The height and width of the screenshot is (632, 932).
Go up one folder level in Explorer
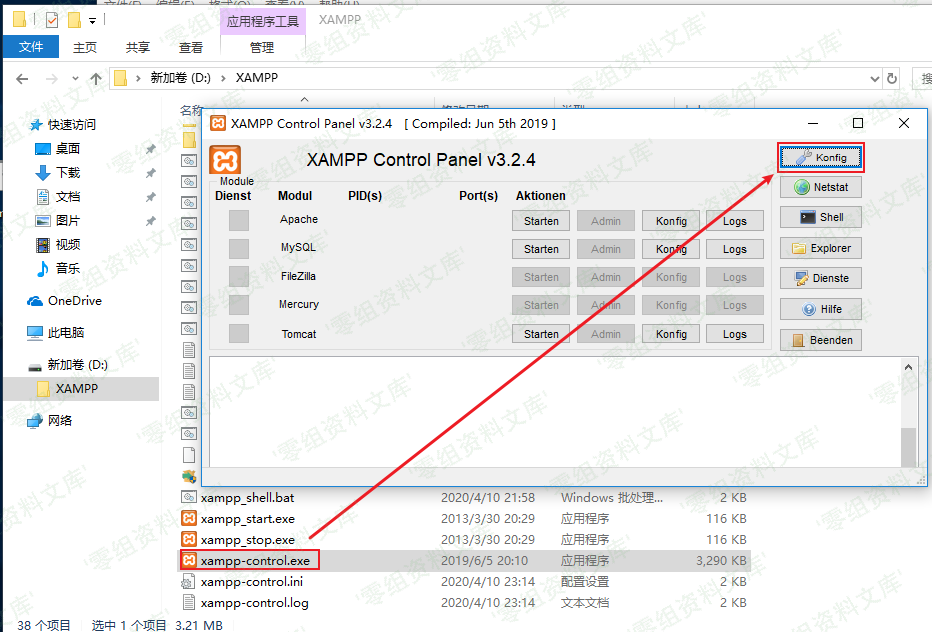pos(96,78)
